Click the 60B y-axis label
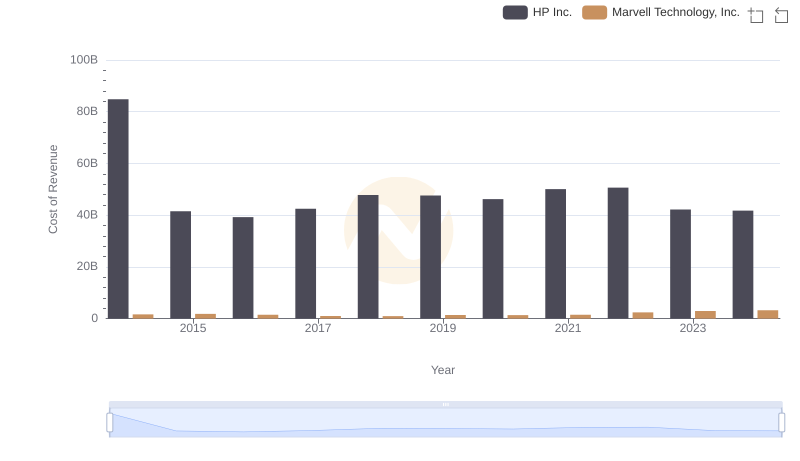The height and width of the screenshot is (461, 800). 87,163
